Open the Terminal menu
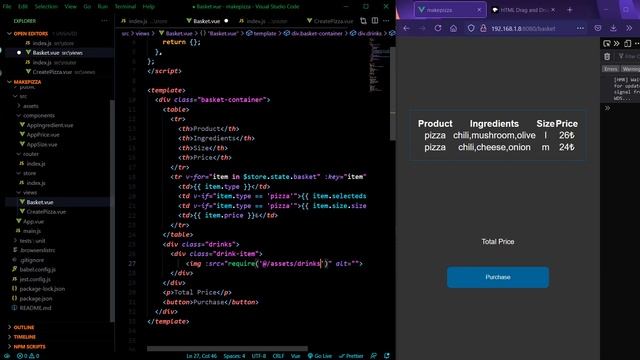 click(x=125, y=7)
